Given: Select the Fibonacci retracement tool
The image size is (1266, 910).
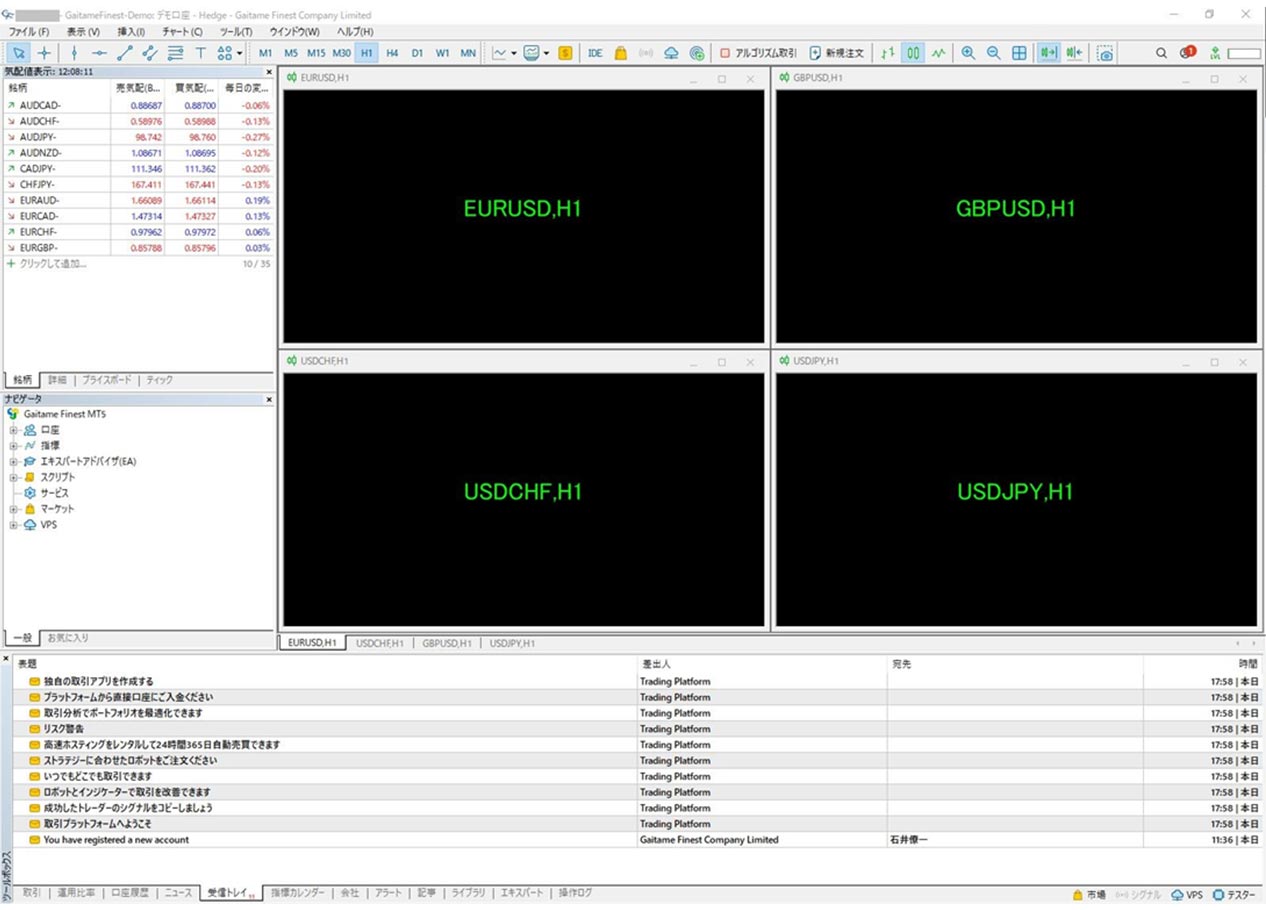Looking at the screenshot, I should tap(176, 53).
